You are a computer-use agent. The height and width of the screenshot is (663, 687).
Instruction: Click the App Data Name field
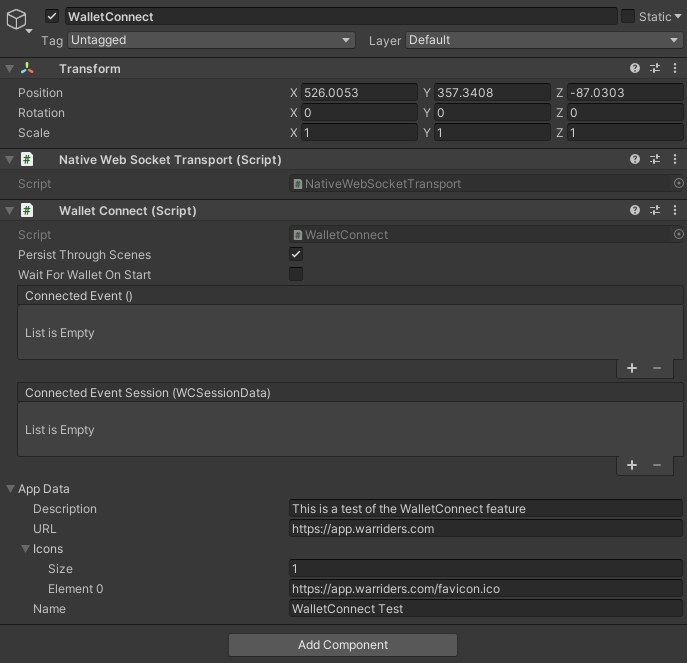485,609
